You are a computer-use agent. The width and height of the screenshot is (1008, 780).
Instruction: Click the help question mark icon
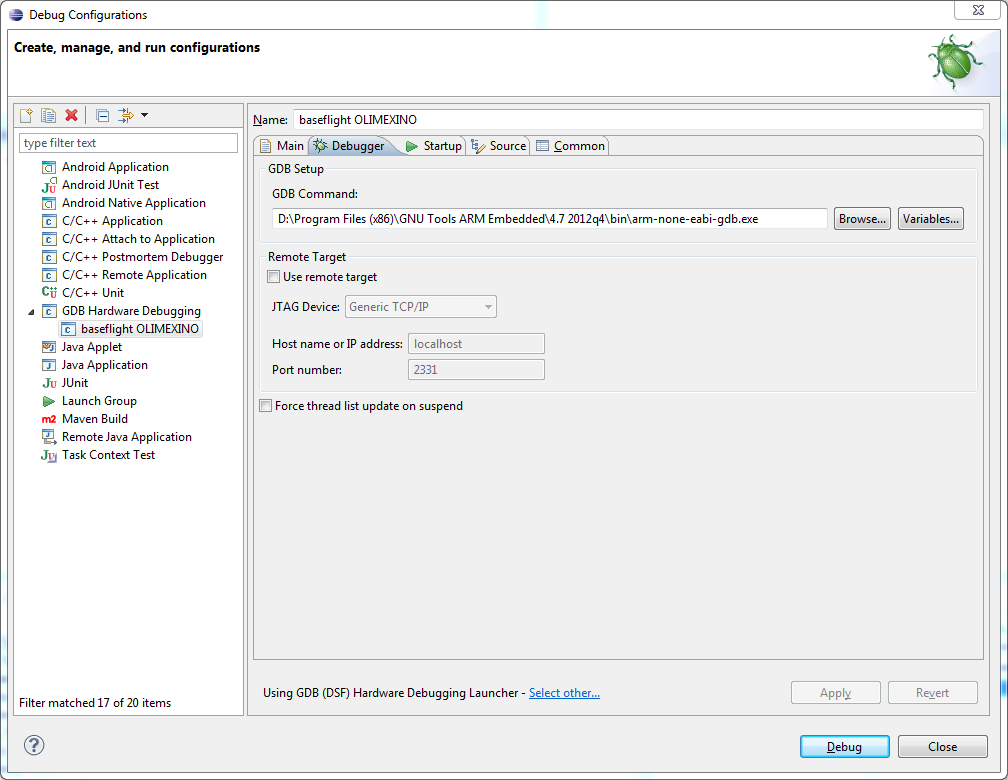coord(33,745)
